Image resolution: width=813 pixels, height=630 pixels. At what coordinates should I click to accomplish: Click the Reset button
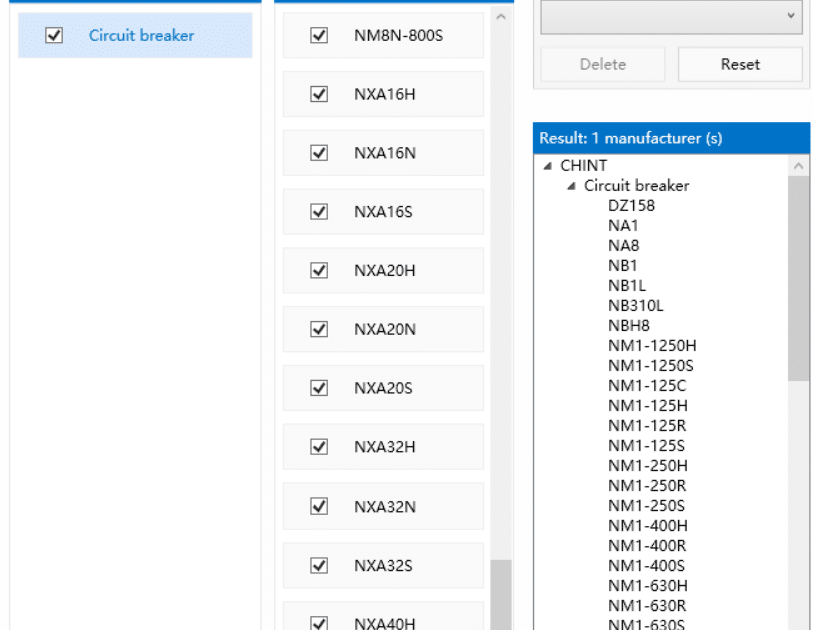[x=740, y=64]
